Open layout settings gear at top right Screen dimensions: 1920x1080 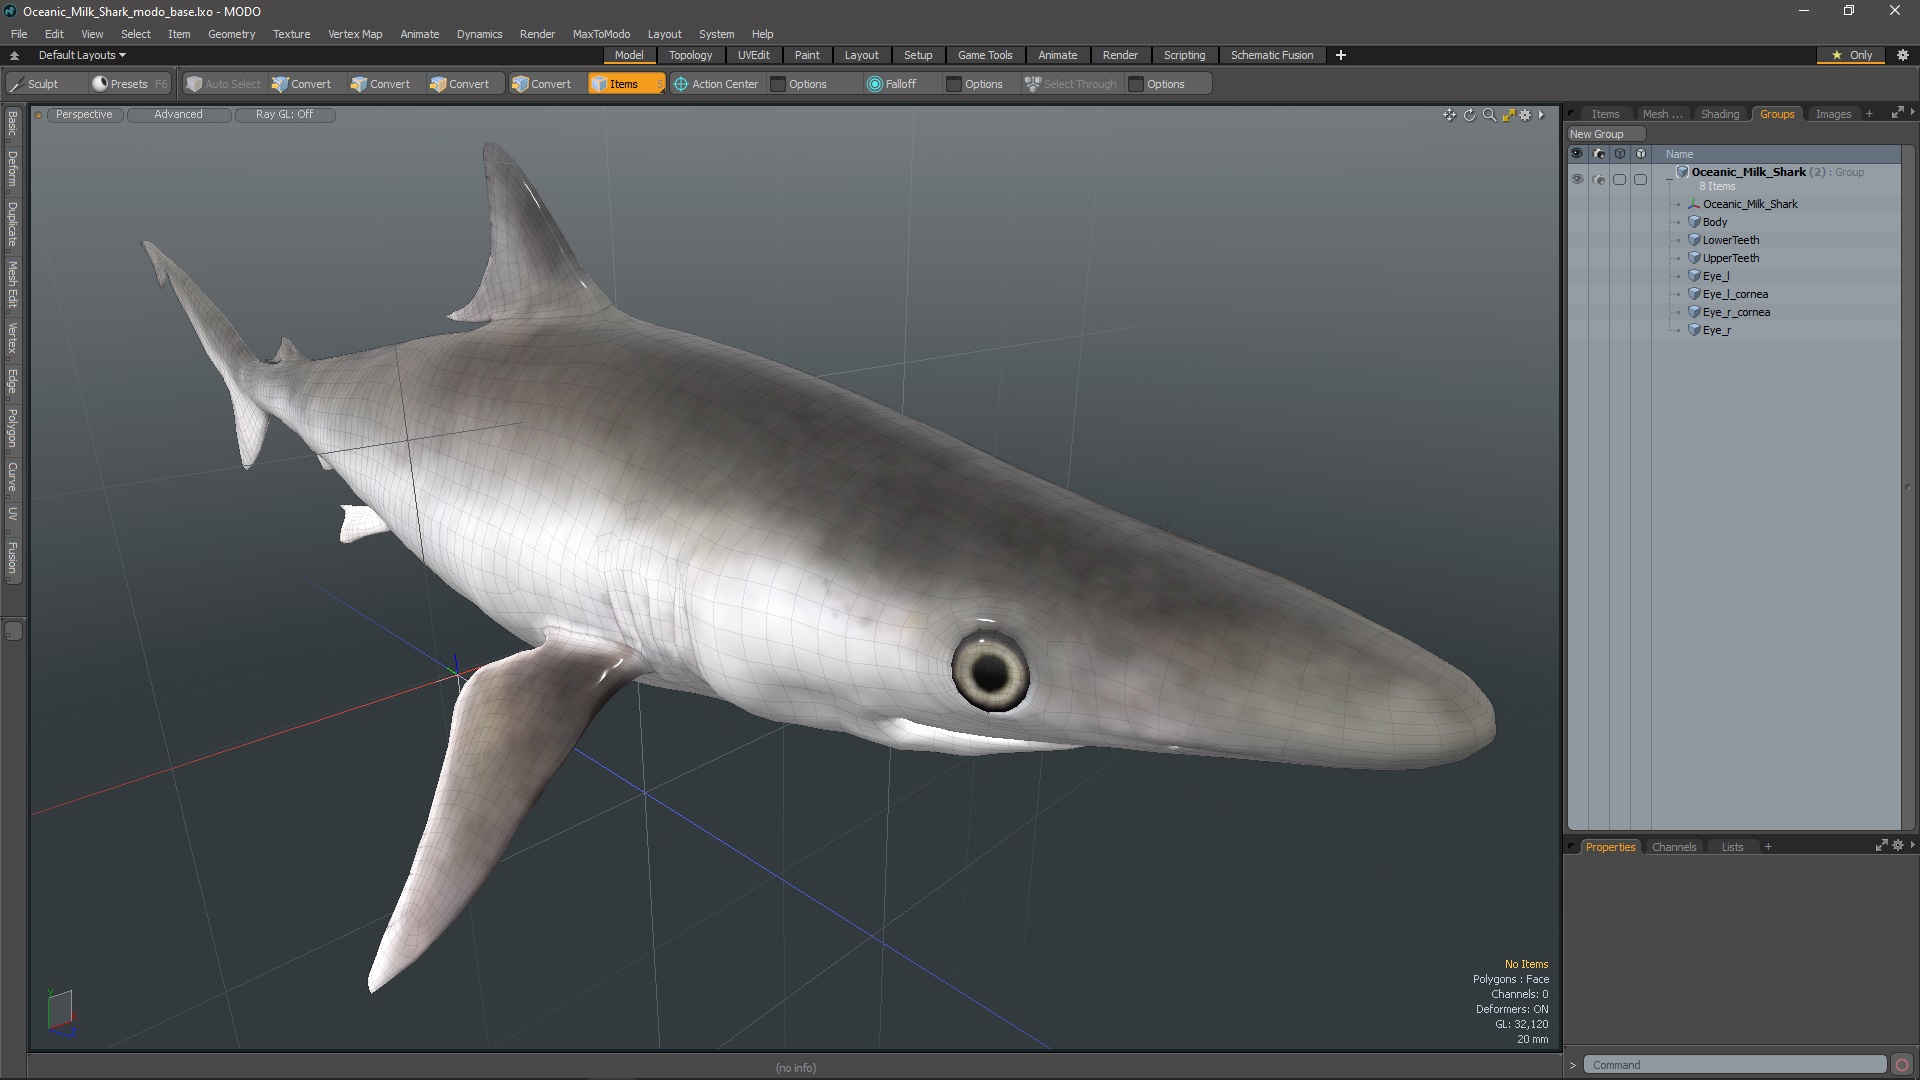pyautogui.click(x=1903, y=55)
